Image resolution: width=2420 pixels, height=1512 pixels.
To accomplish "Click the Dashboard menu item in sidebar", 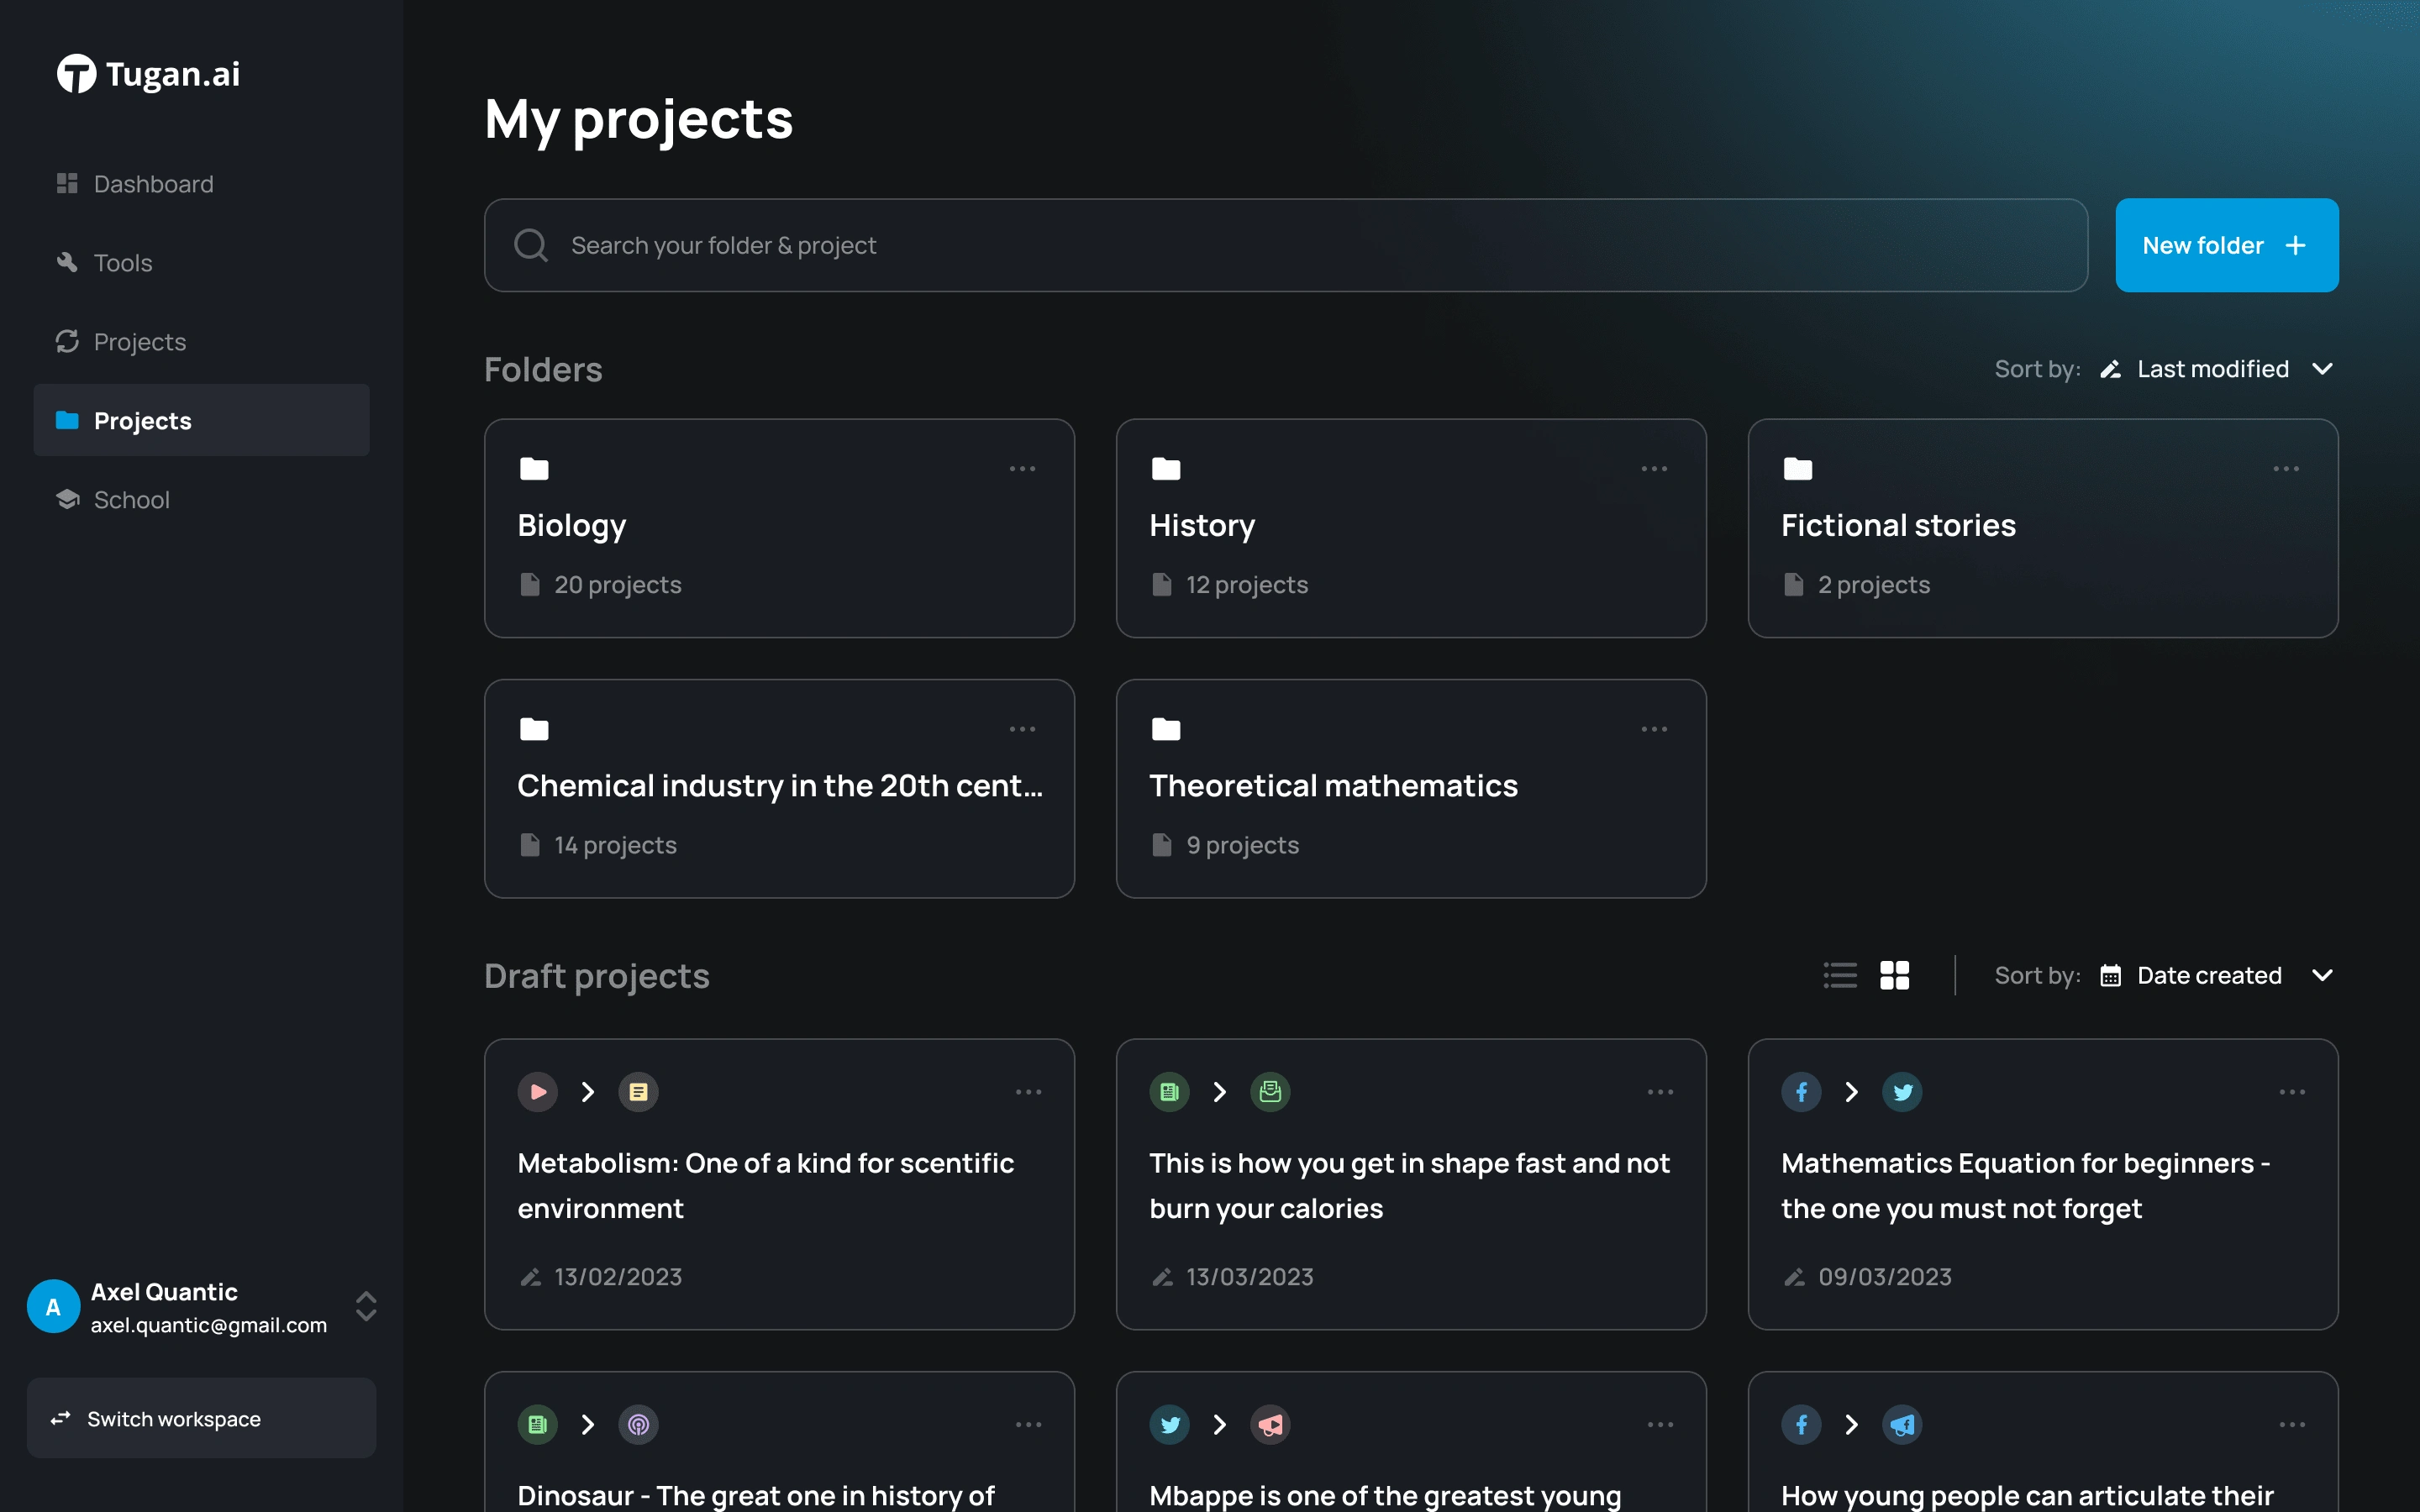I will click(x=153, y=183).
